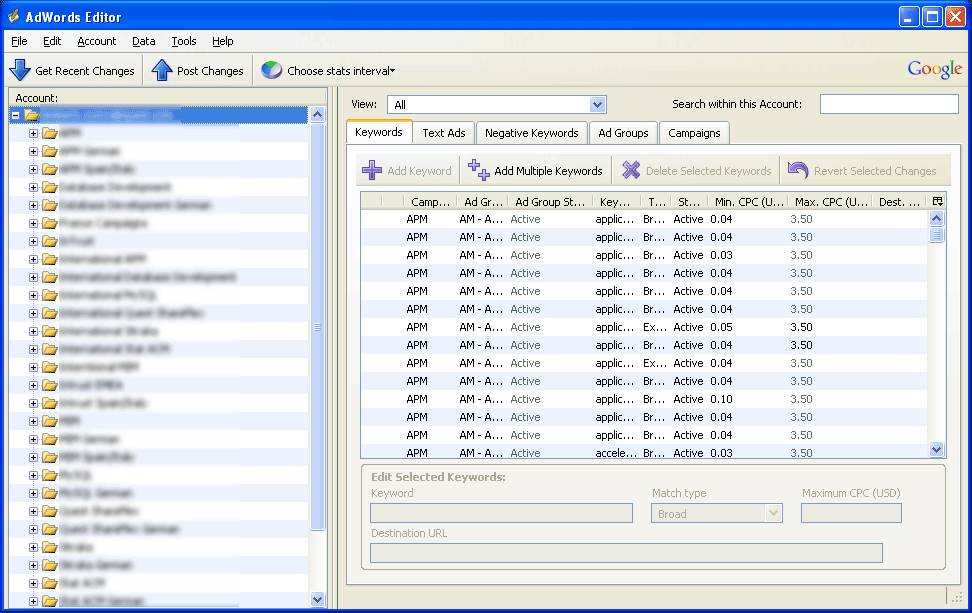Expand the APM folder in the account tree
The height and width of the screenshot is (613, 972).
coord(31,132)
